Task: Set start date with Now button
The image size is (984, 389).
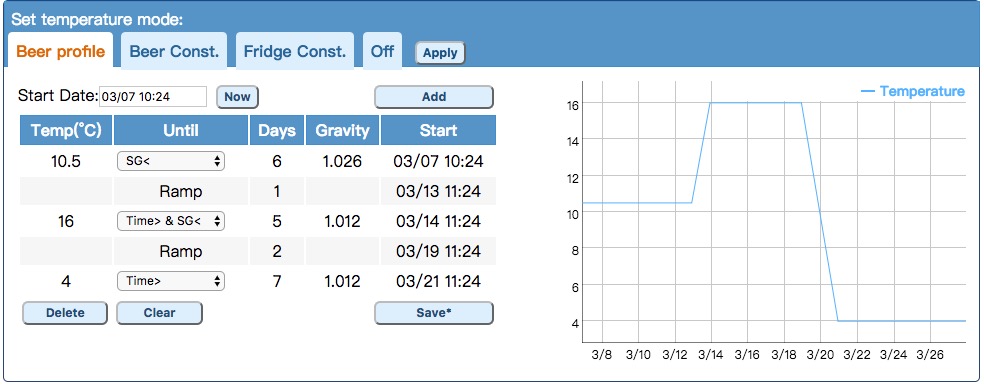Action: (237, 97)
